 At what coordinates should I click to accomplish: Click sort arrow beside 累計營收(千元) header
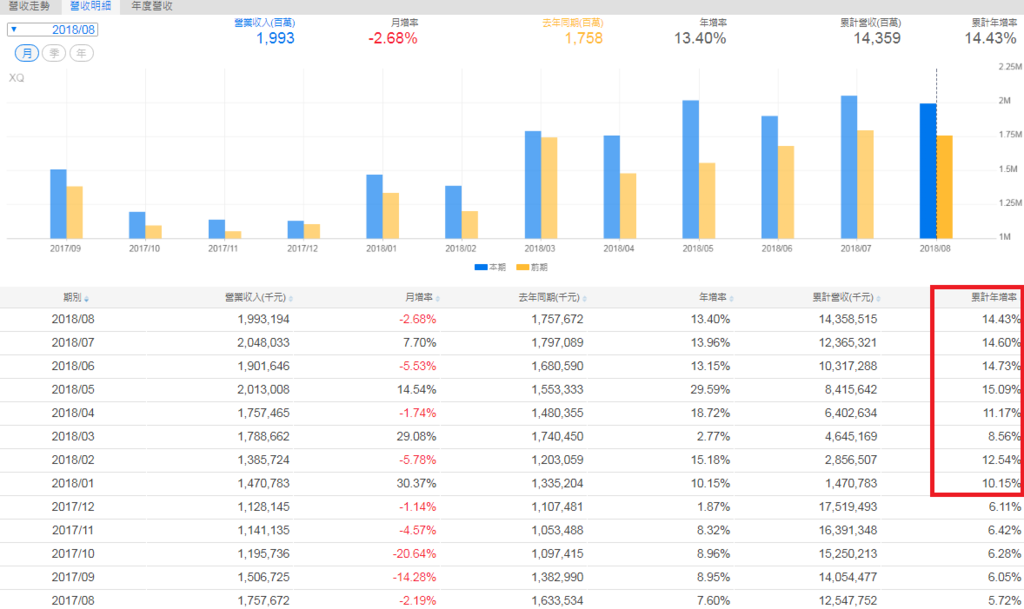(878, 299)
